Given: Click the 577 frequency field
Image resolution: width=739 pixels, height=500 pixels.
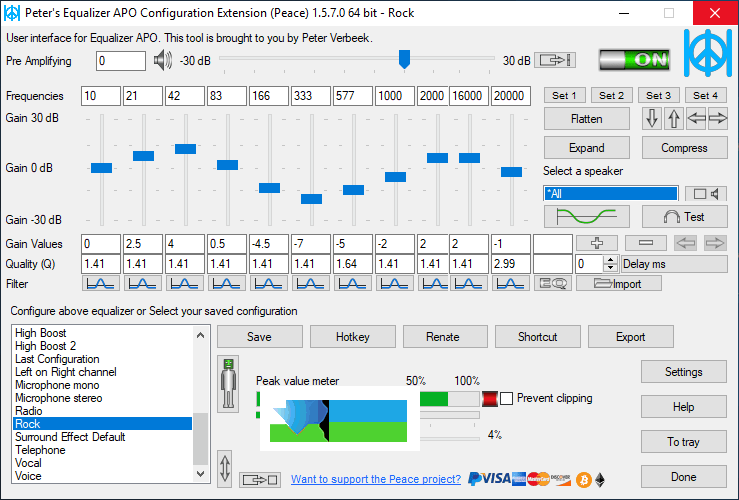Looking at the screenshot, I should pos(352,96).
